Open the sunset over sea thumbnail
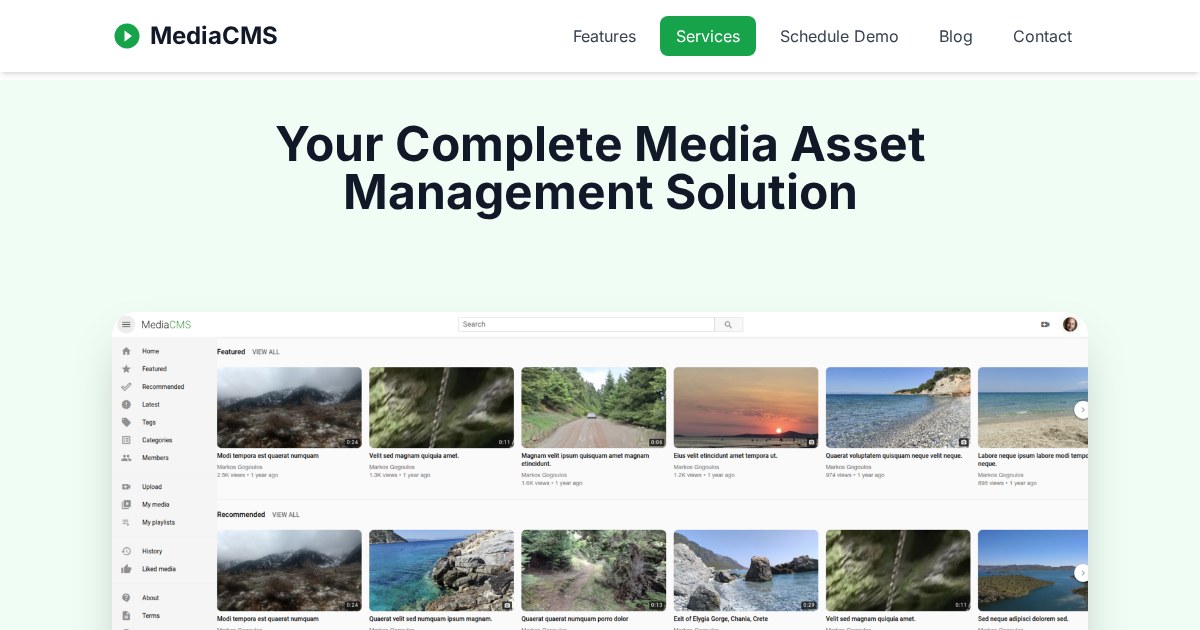The height and width of the screenshot is (630, 1200). (746, 407)
